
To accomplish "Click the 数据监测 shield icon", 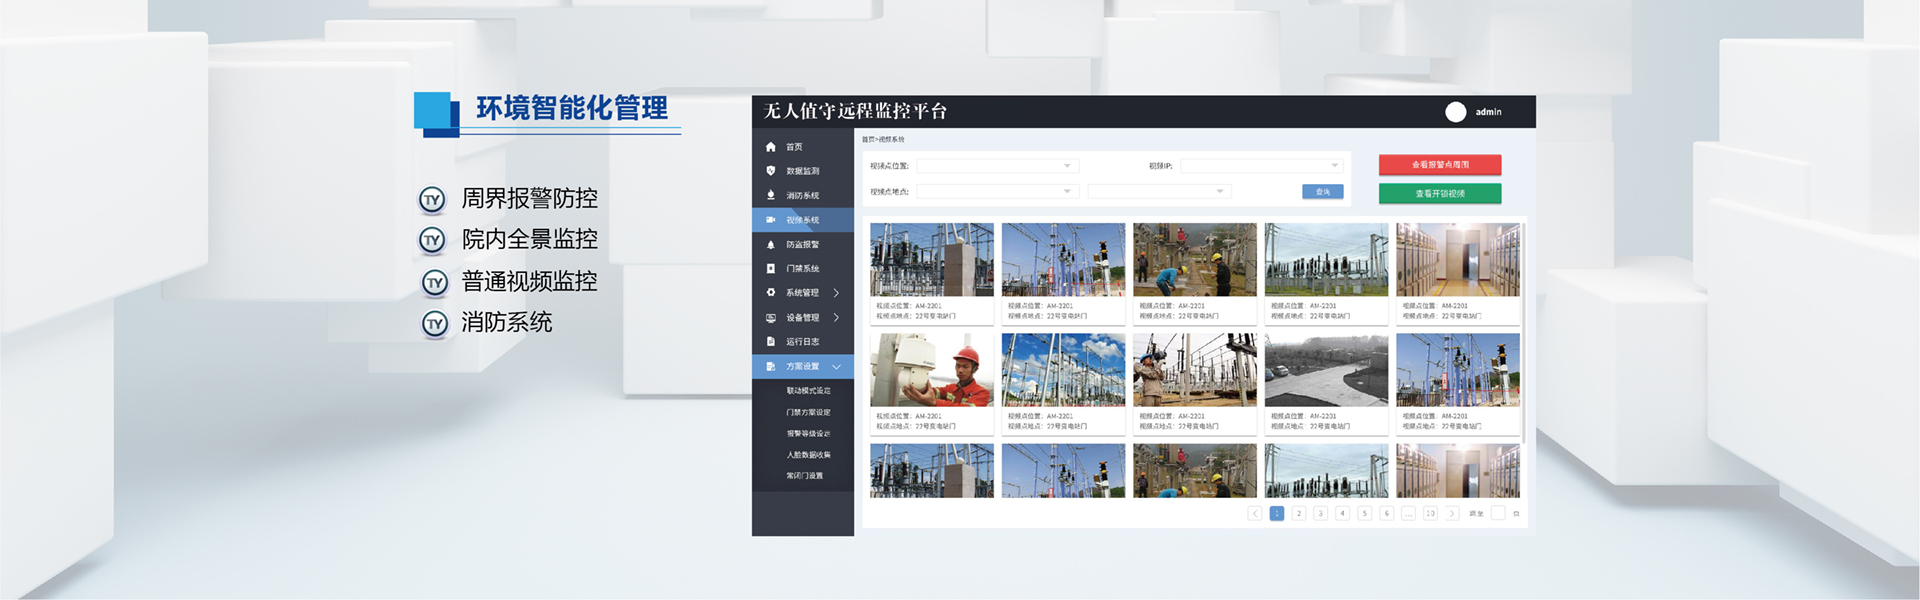I will point(770,171).
